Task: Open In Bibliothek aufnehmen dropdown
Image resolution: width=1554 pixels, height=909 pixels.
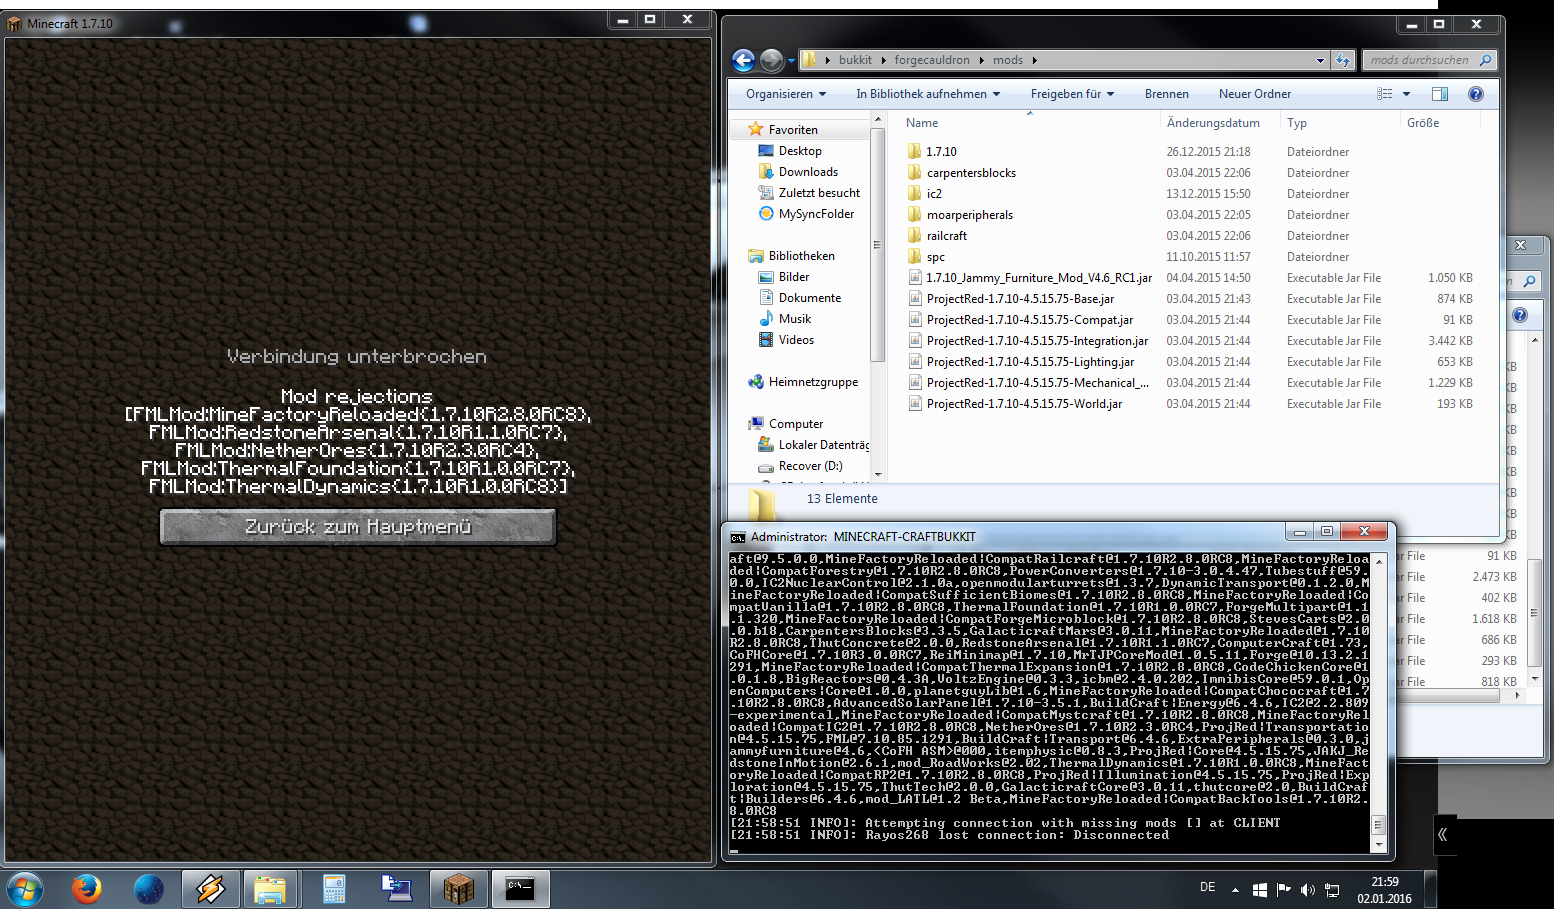Action: pos(928,94)
